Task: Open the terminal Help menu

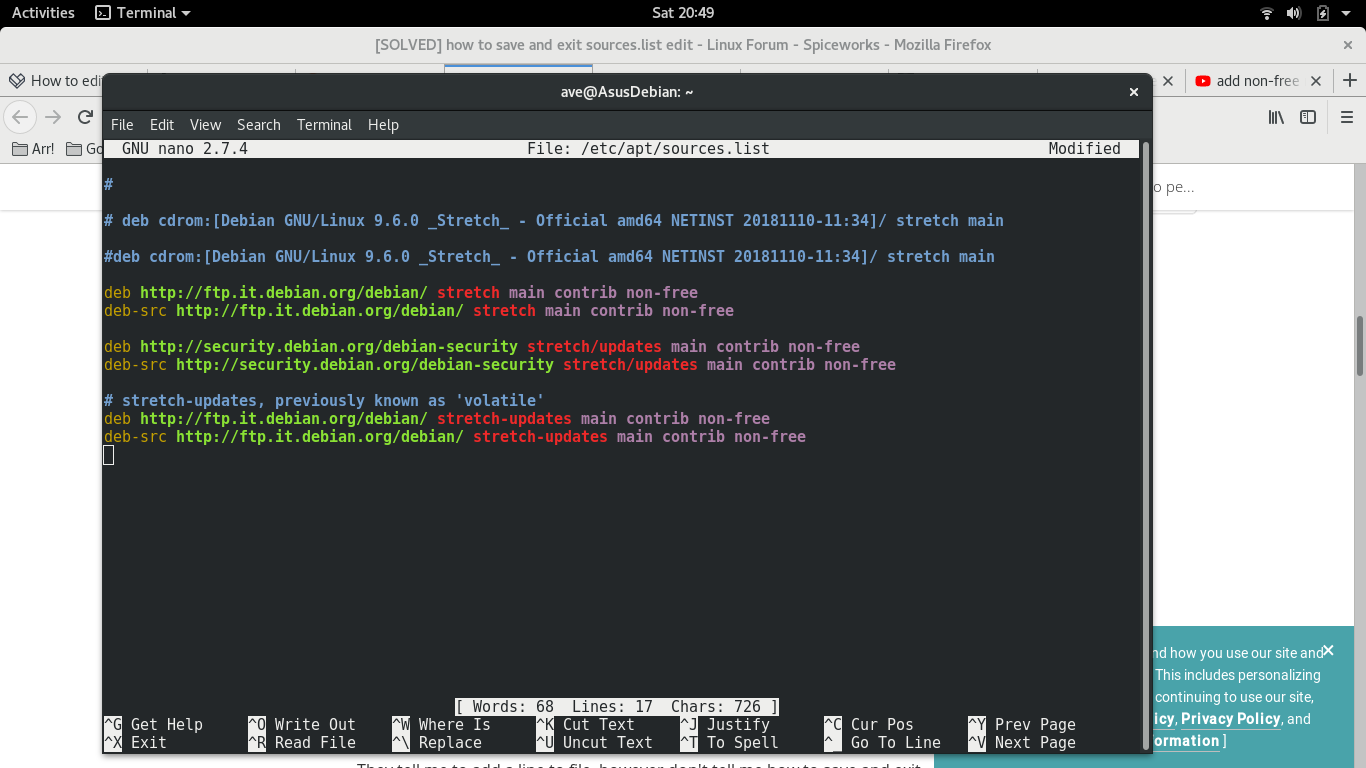Action: 383,125
